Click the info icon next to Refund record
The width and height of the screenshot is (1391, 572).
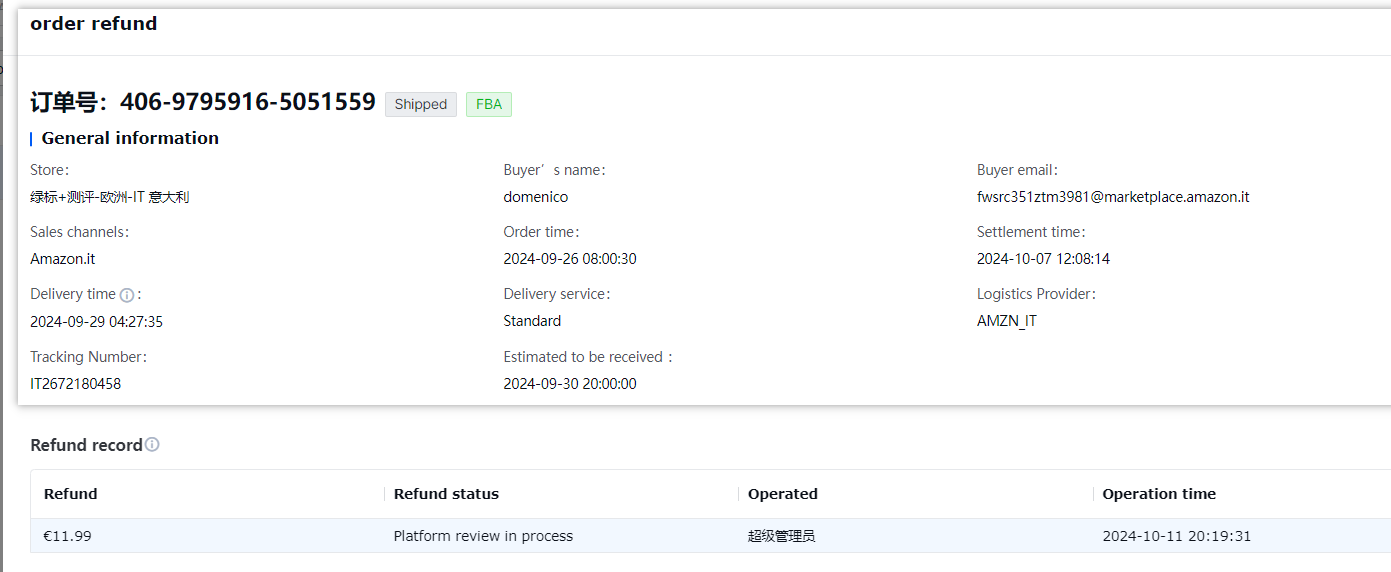coord(152,445)
